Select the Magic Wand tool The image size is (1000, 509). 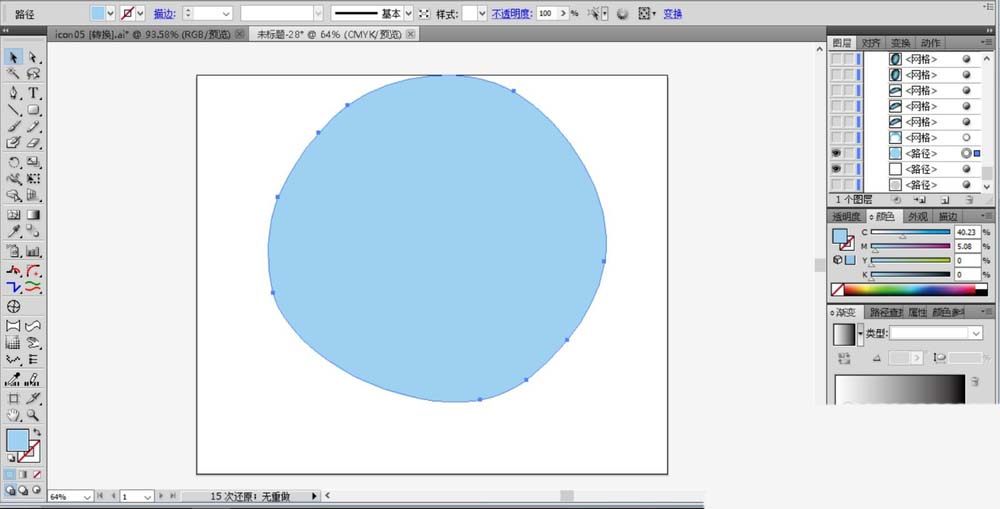click(13, 75)
